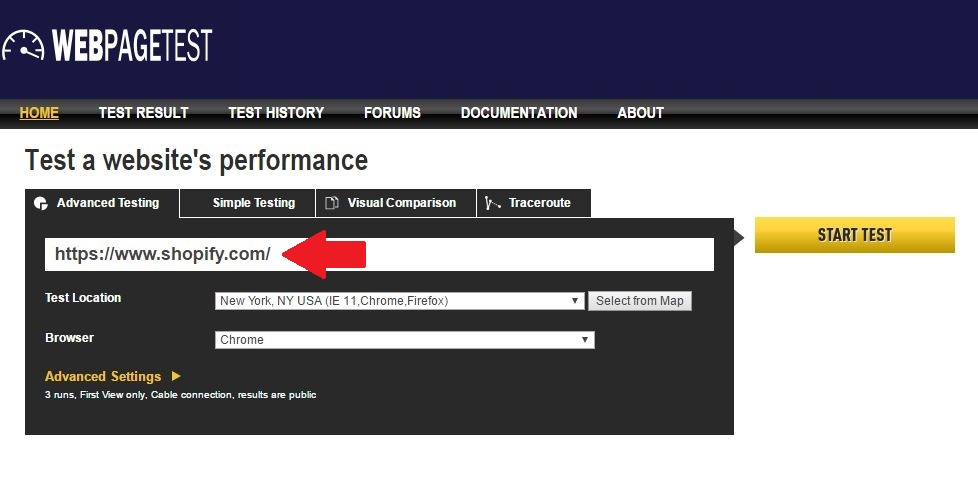This screenshot has width=978, height=489.
Task: Click the URL field containing shopify.com
Action: 379,254
